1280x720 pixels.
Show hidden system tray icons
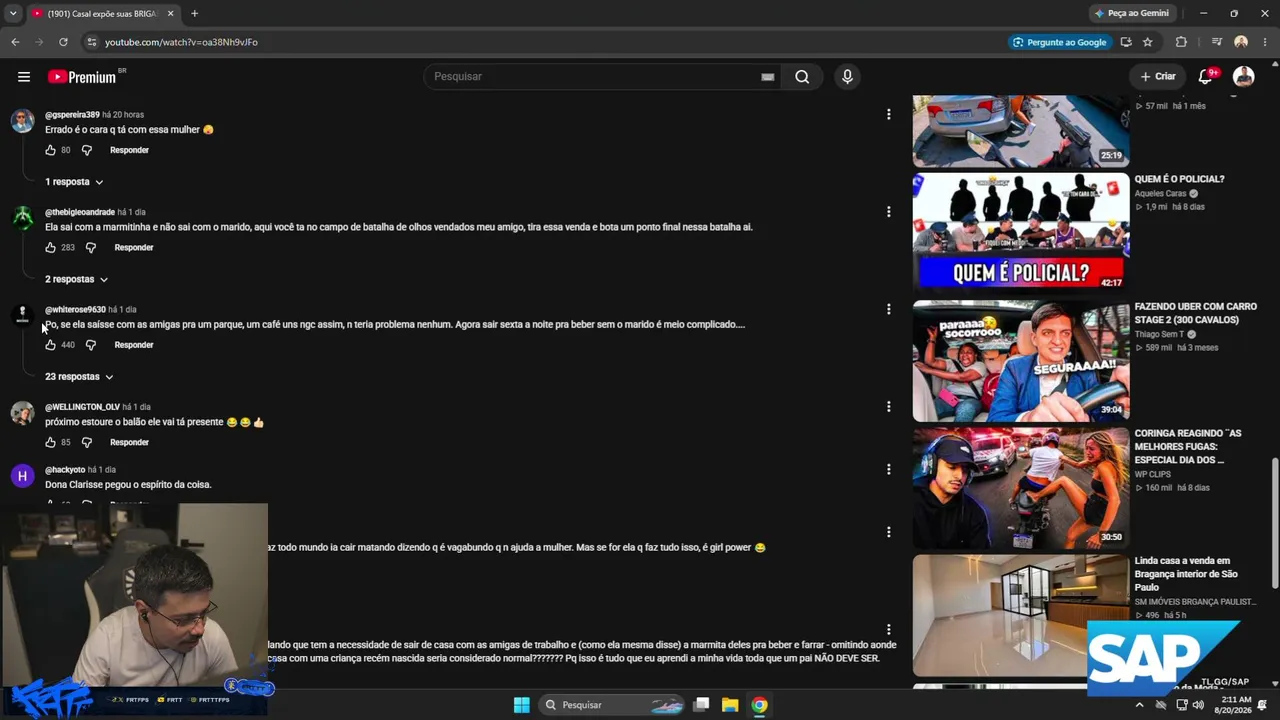coord(1139,705)
